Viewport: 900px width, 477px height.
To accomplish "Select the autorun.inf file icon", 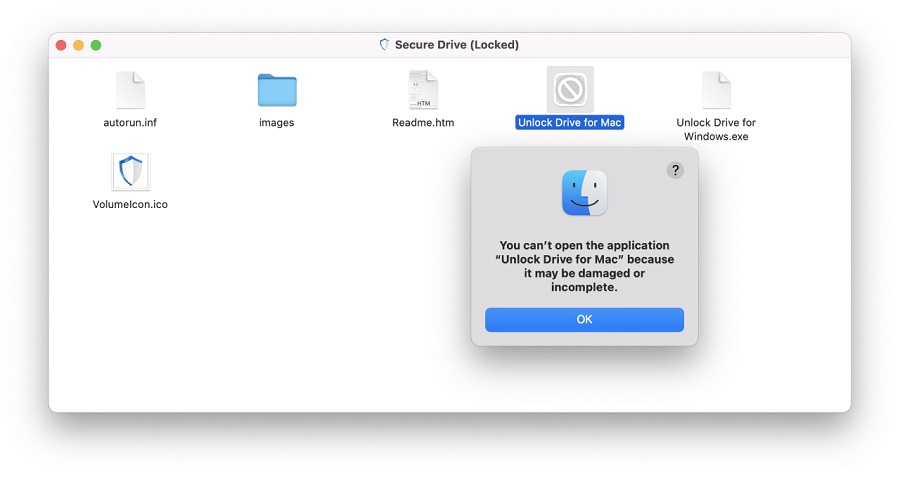I will [130, 90].
